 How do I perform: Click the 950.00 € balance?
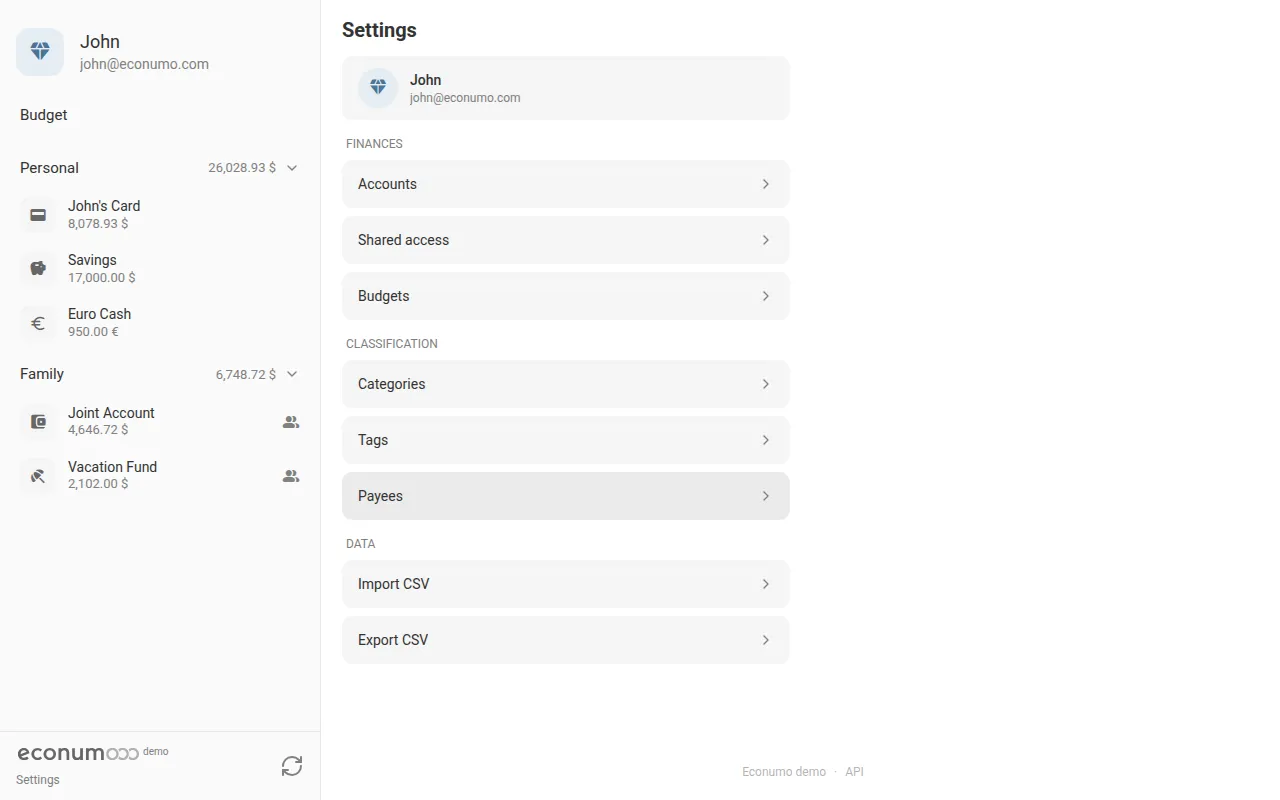(x=93, y=332)
